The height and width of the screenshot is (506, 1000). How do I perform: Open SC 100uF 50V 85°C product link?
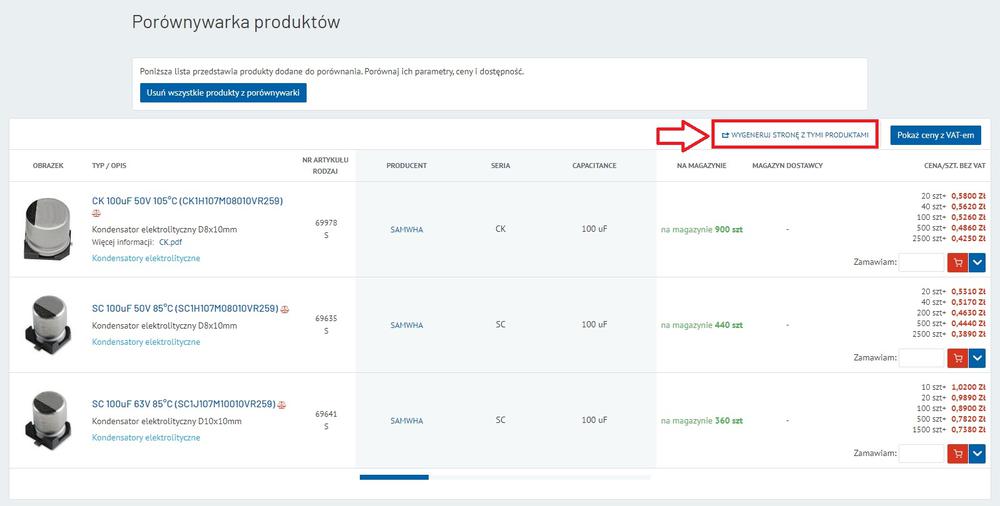point(185,308)
